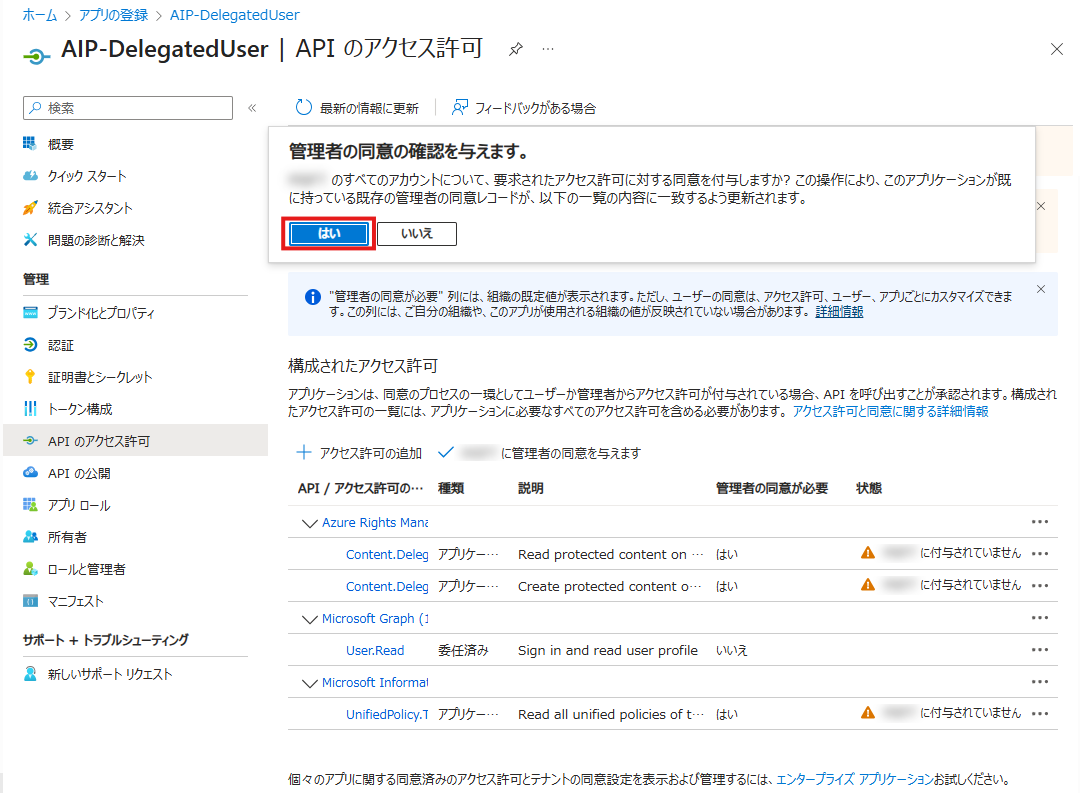
Task: Click the はい button to confirm consent
Action: coord(329,234)
